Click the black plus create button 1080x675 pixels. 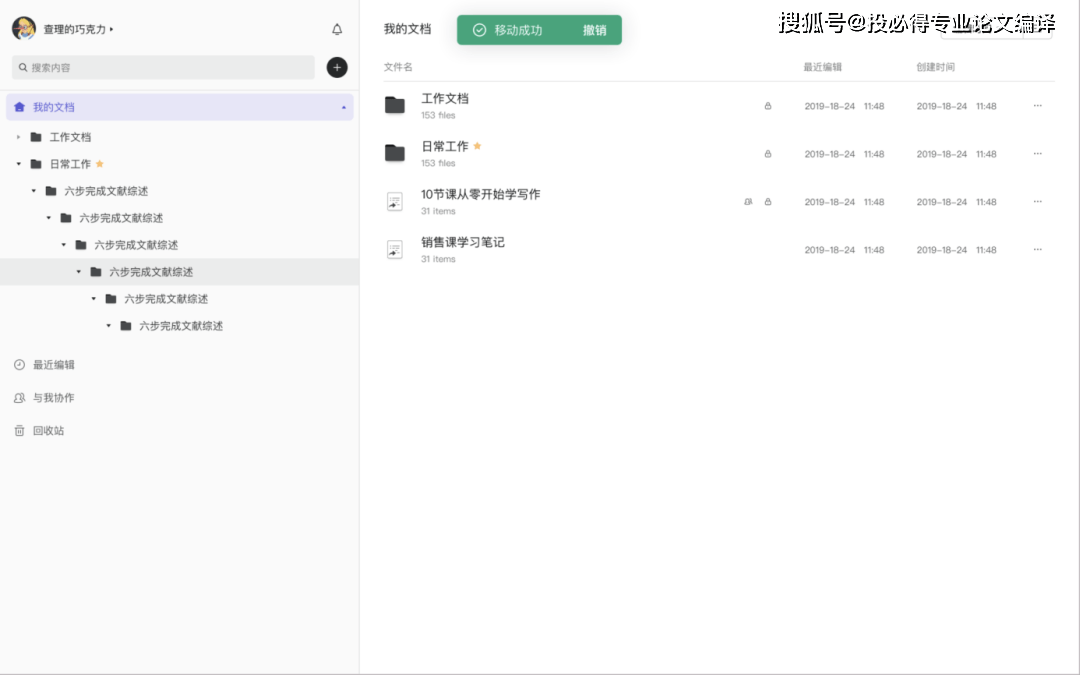(x=337, y=68)
